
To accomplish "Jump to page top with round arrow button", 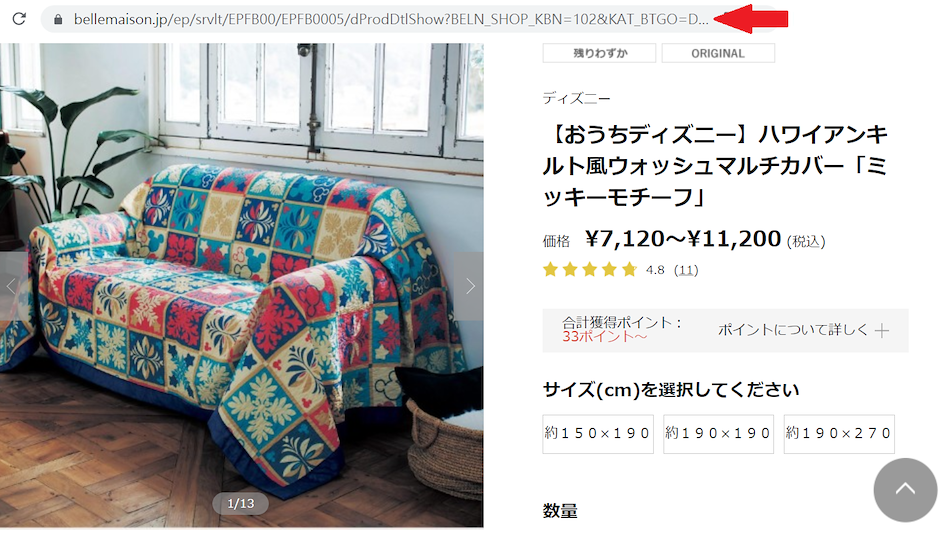I will pos(905,489).
